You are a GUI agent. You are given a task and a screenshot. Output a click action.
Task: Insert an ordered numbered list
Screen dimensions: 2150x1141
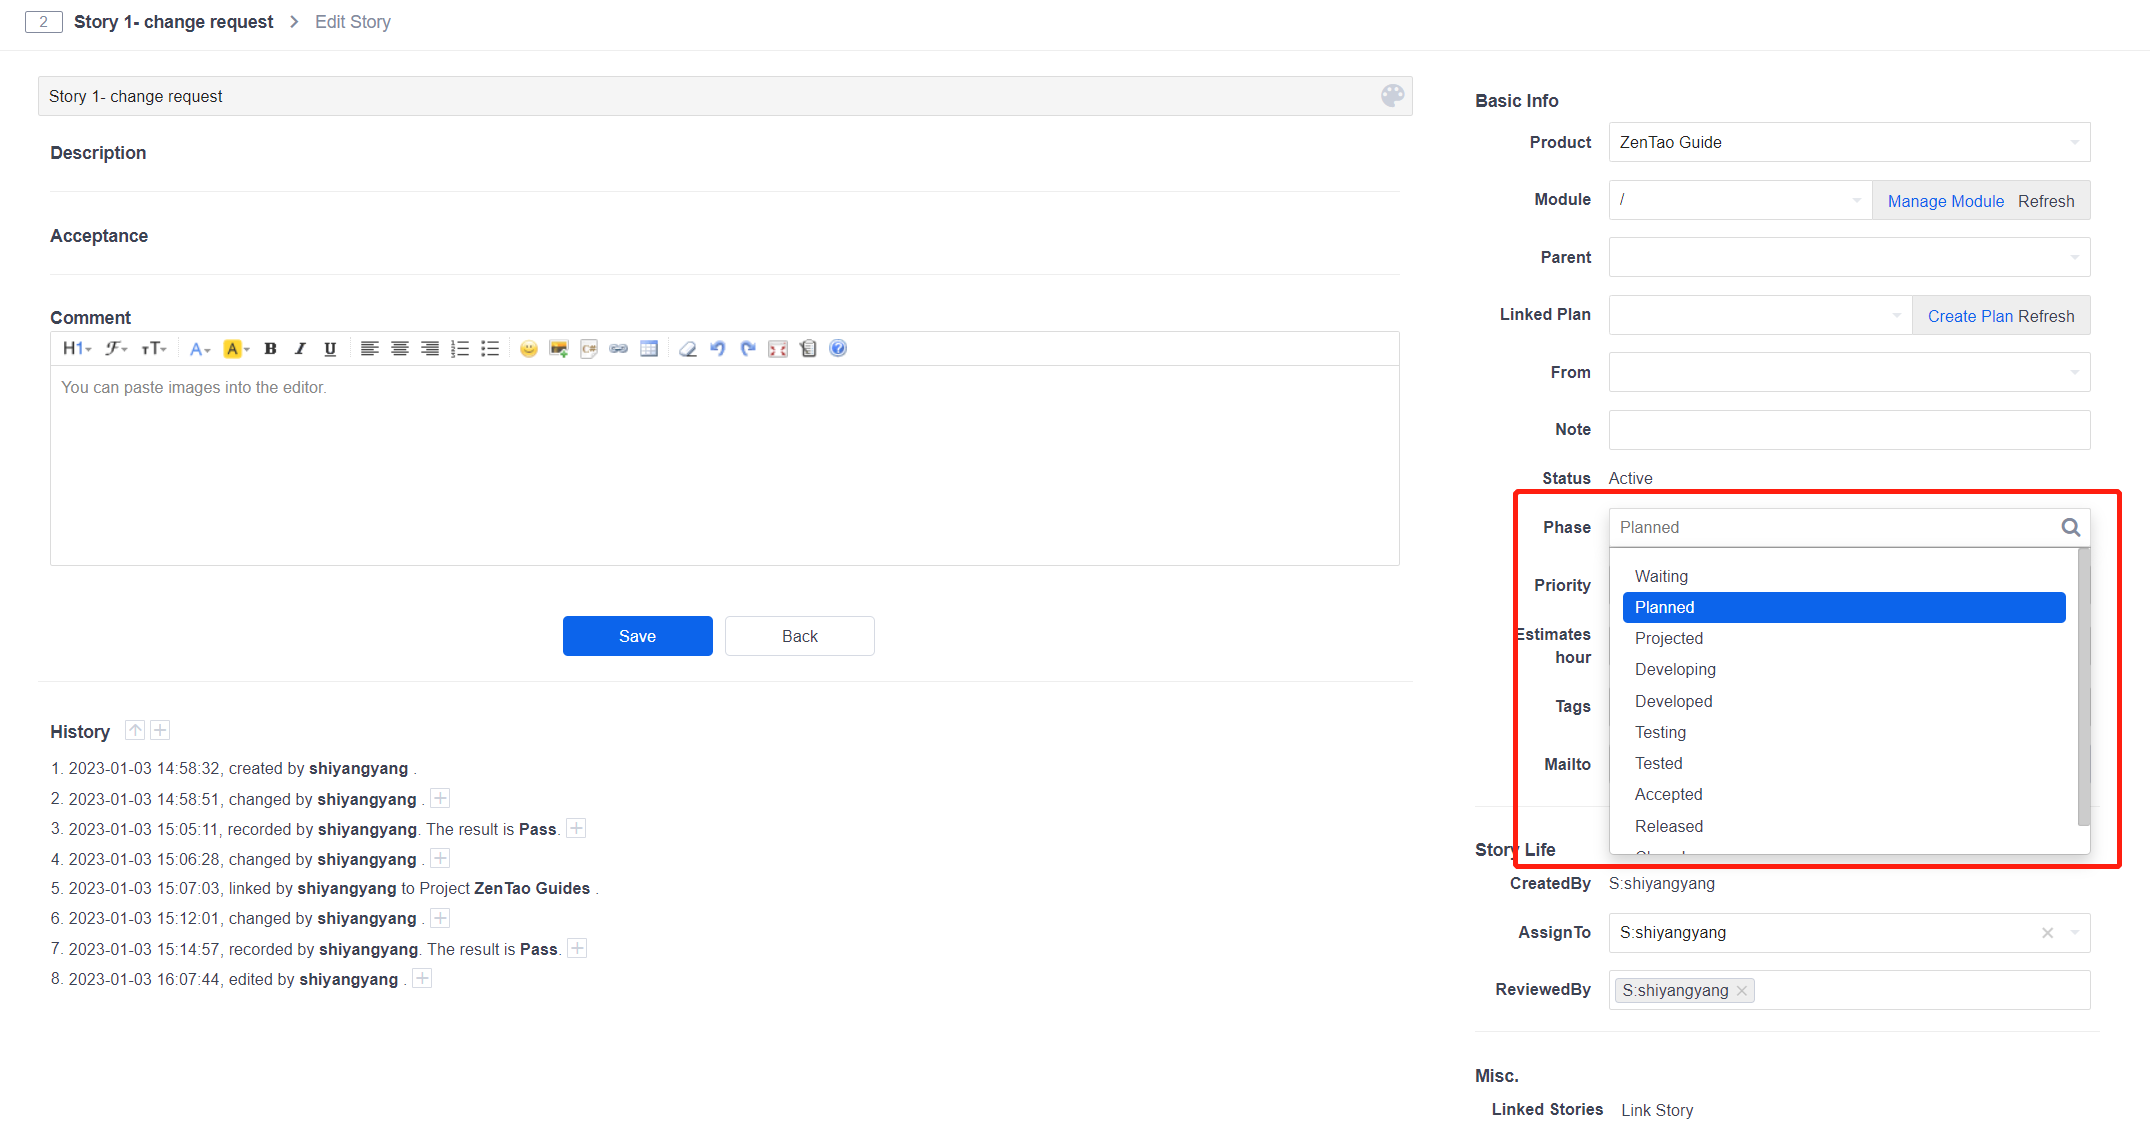[x=460, y=349]
